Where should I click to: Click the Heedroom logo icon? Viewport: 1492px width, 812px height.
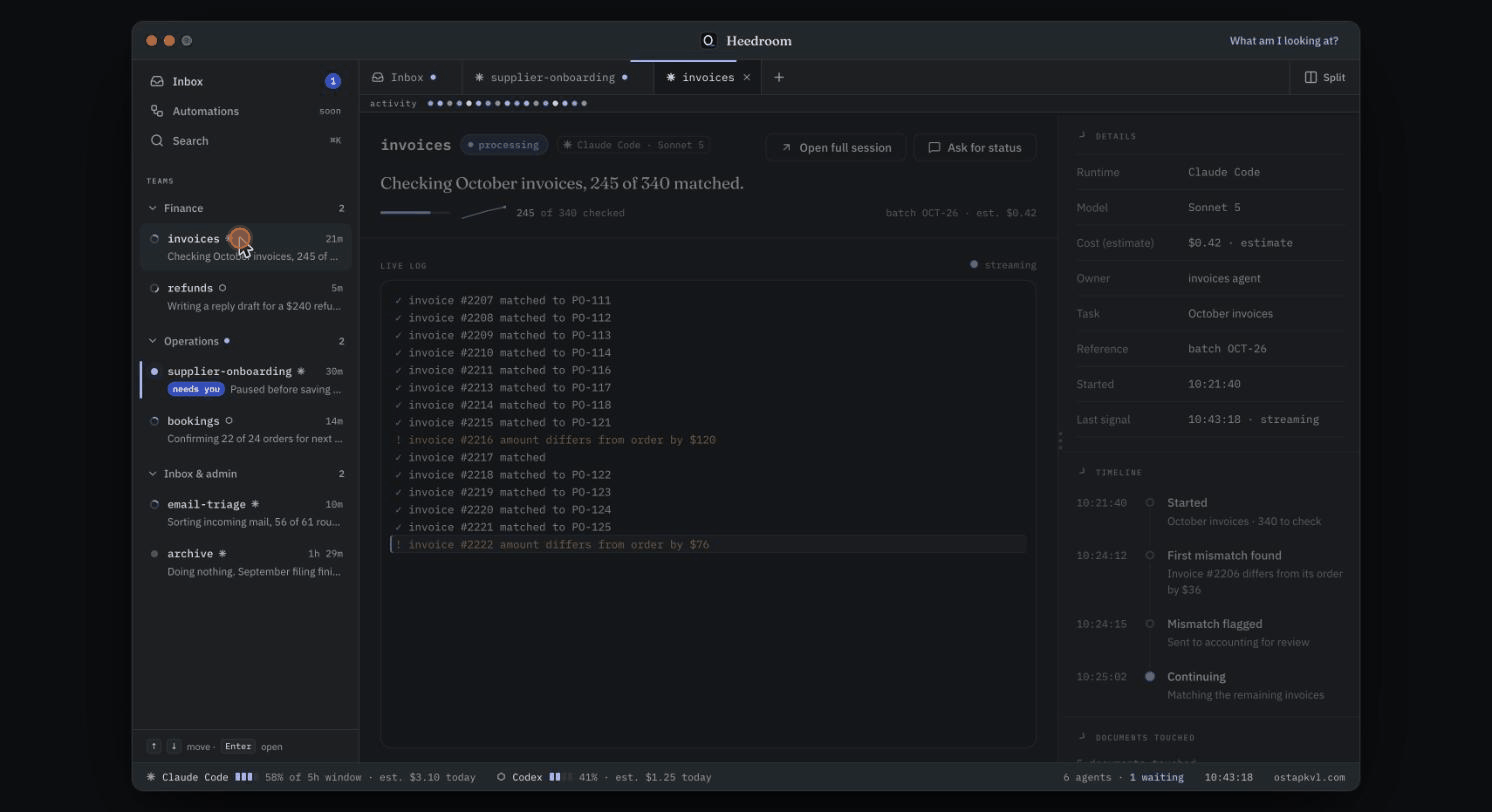[x=708, y=41]
